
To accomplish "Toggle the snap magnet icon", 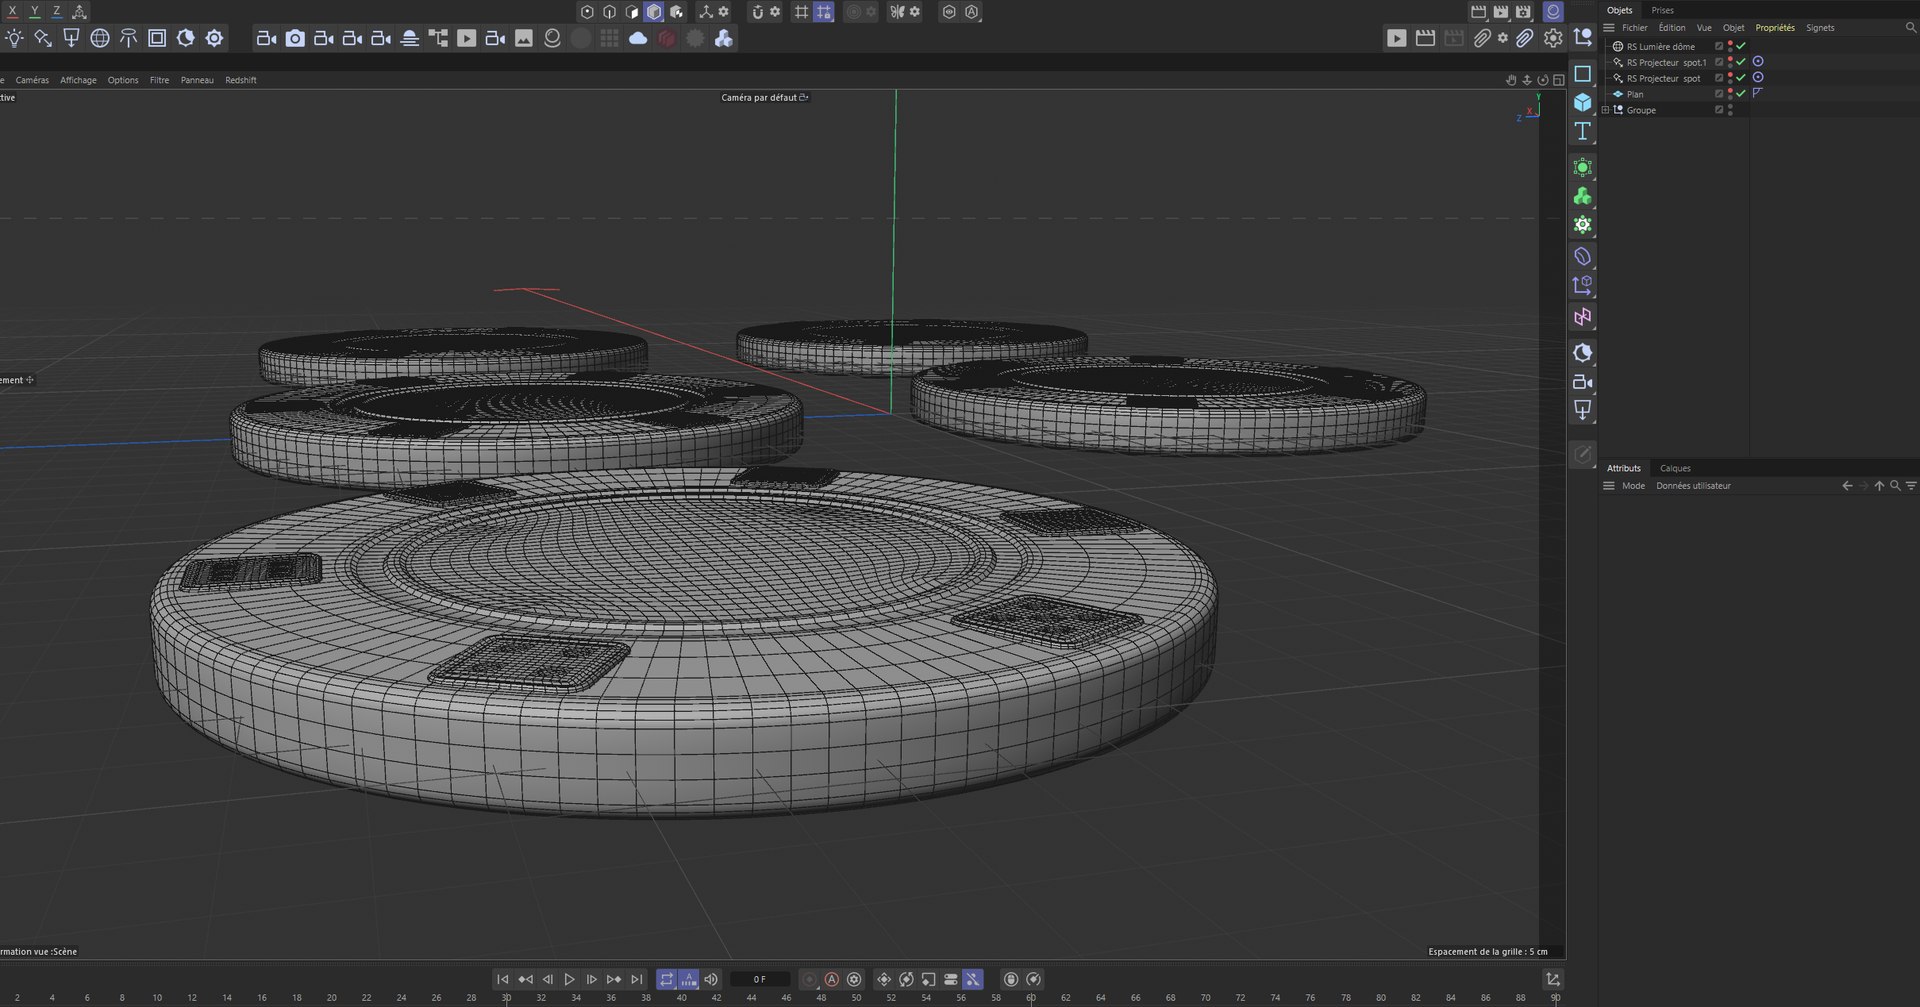I will (757, 12).
